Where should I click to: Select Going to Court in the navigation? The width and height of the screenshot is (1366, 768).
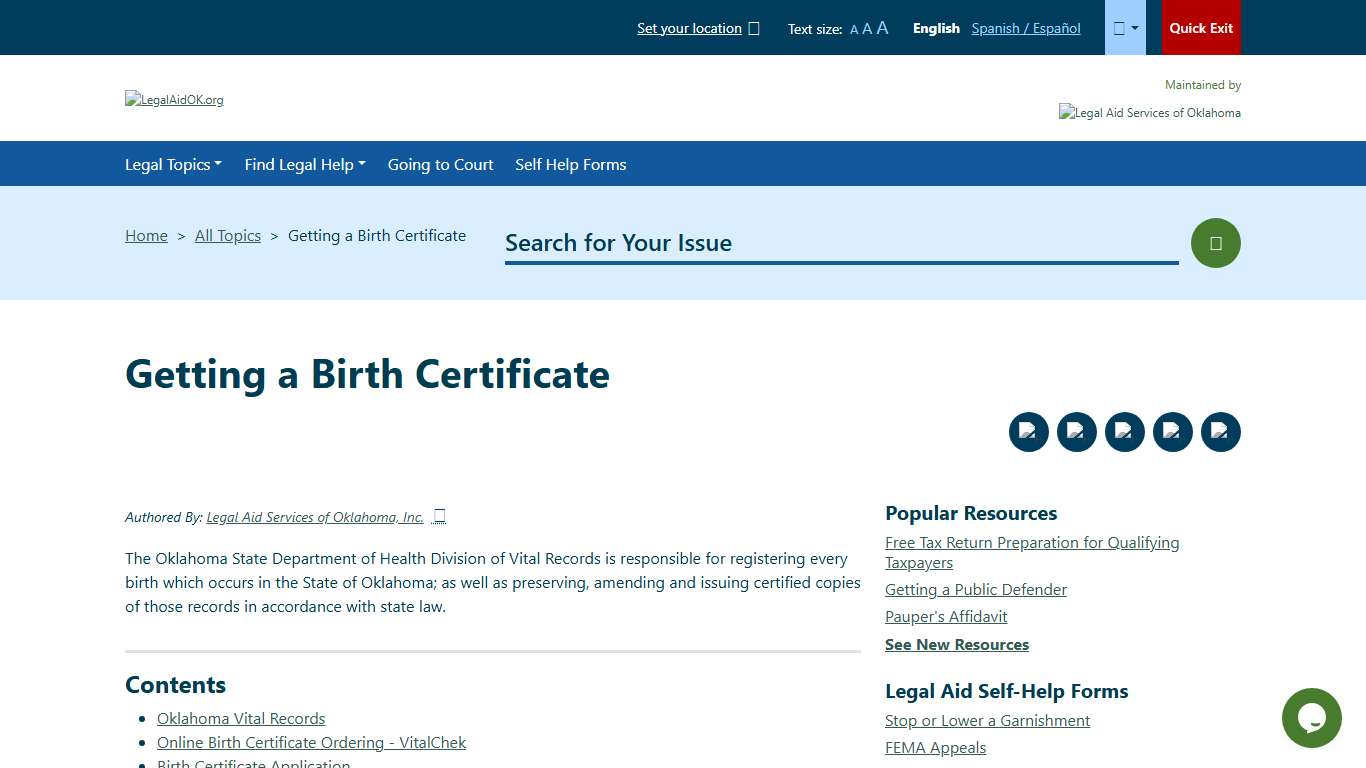tap(440, 164)
